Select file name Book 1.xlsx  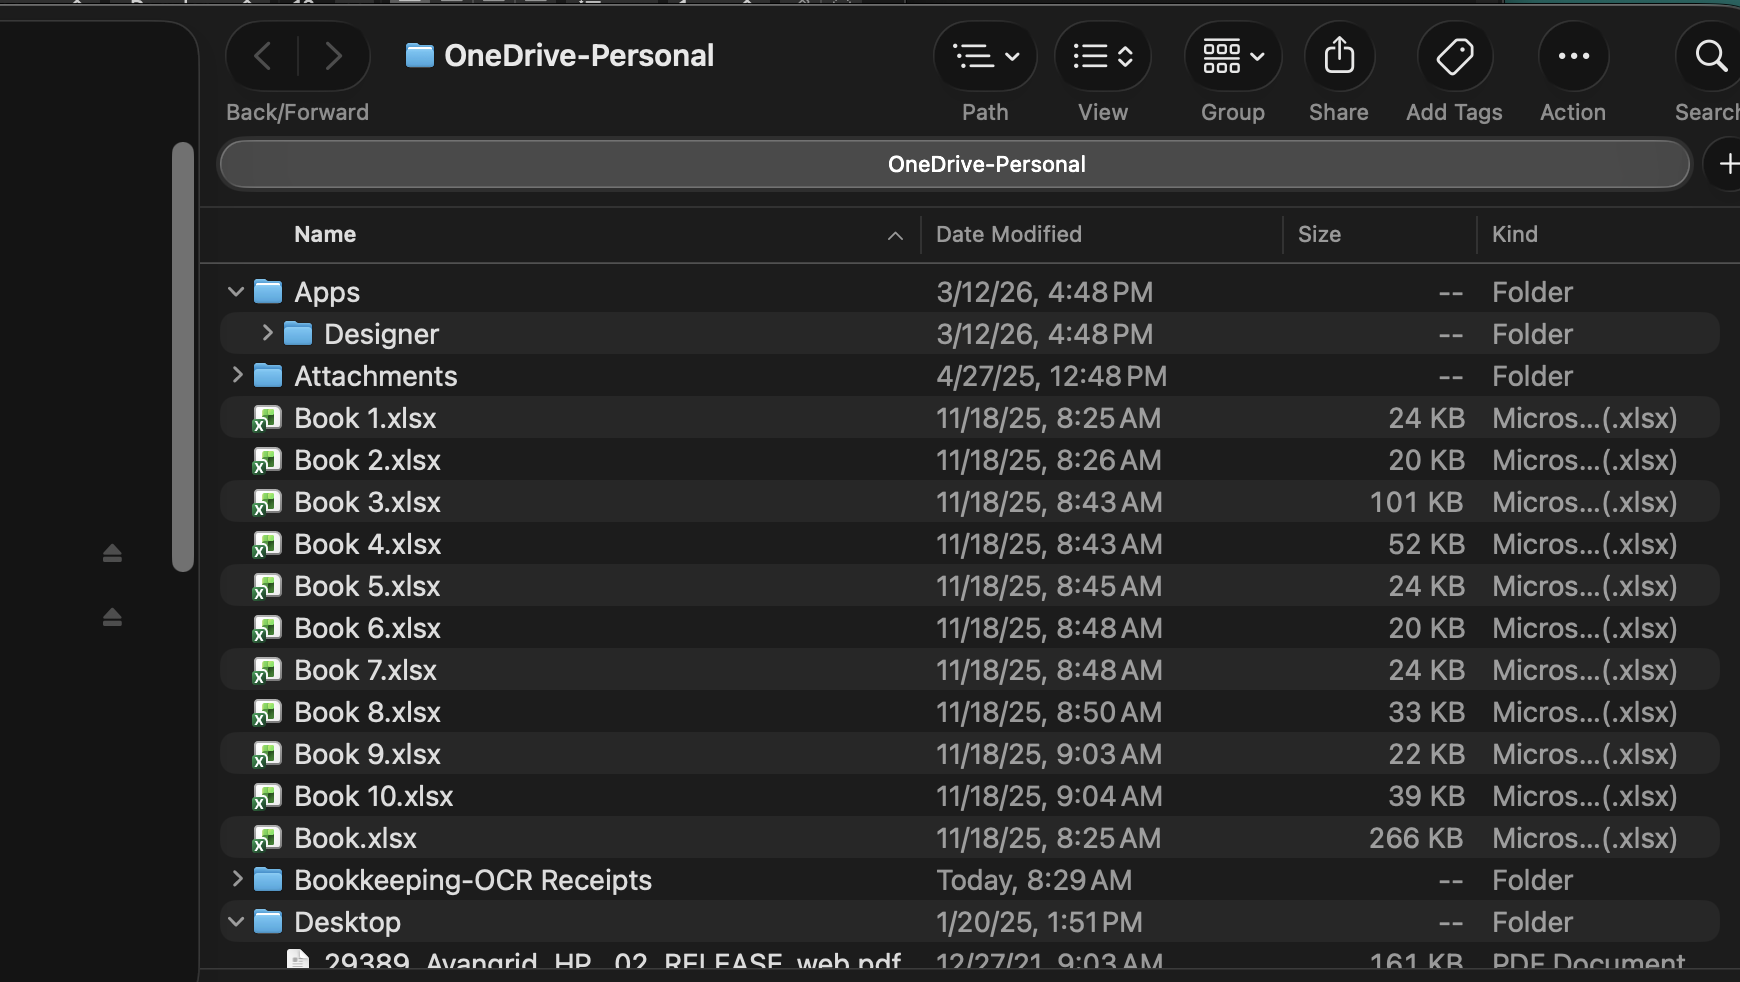click(x=365, y=418)
